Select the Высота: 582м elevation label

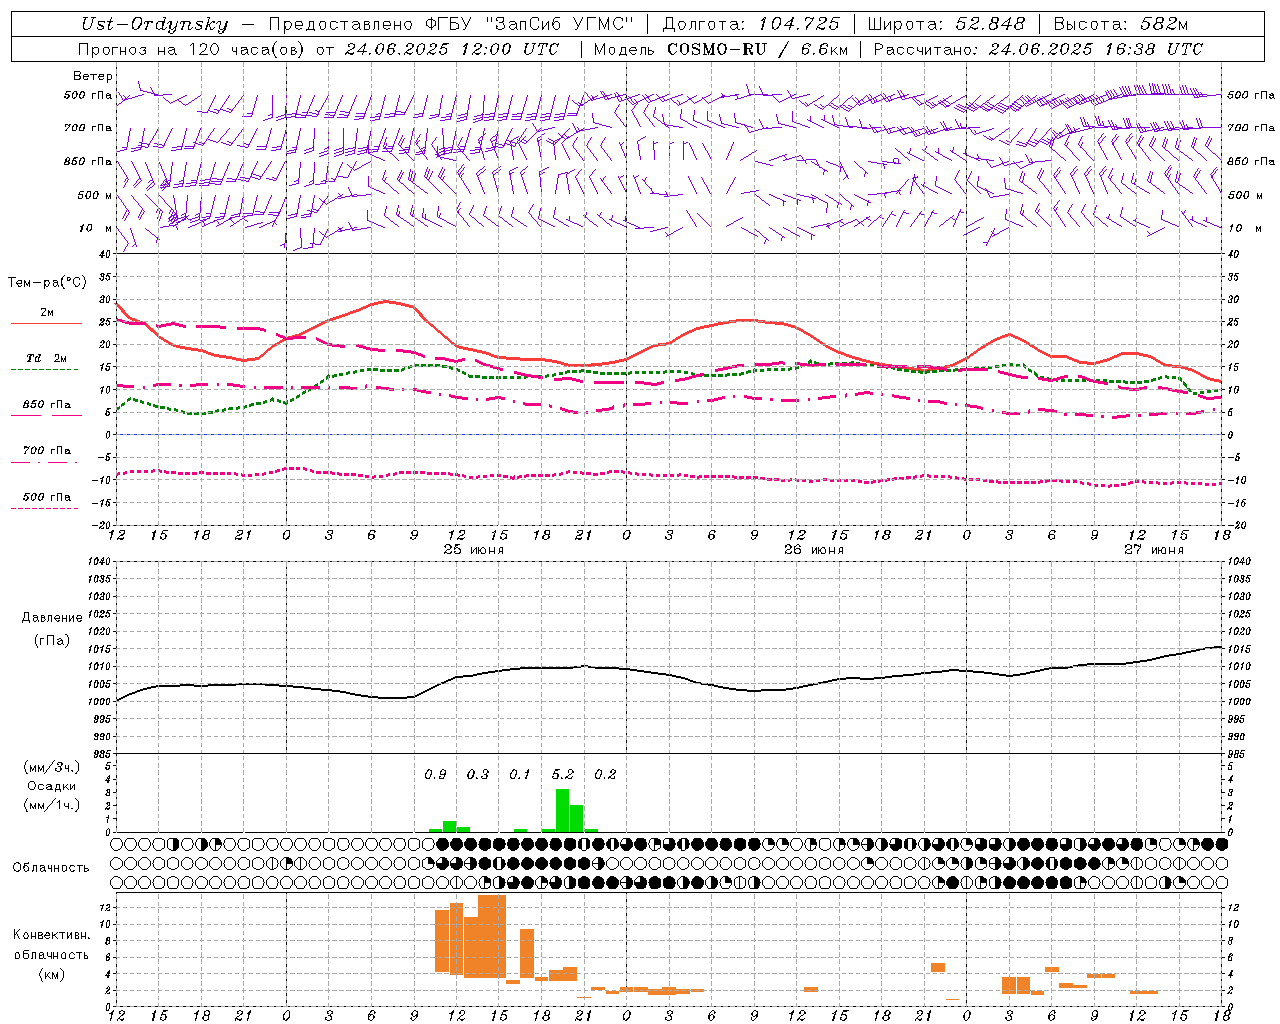pos(1121,24)
